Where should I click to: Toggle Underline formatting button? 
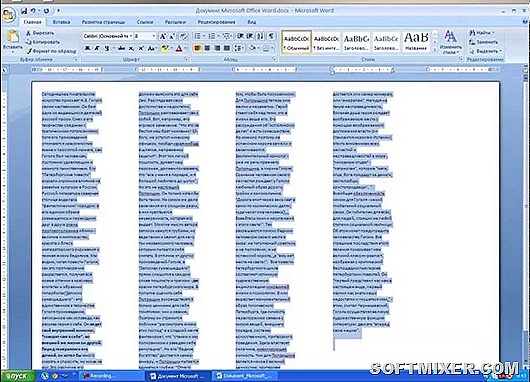coord(107,48)
